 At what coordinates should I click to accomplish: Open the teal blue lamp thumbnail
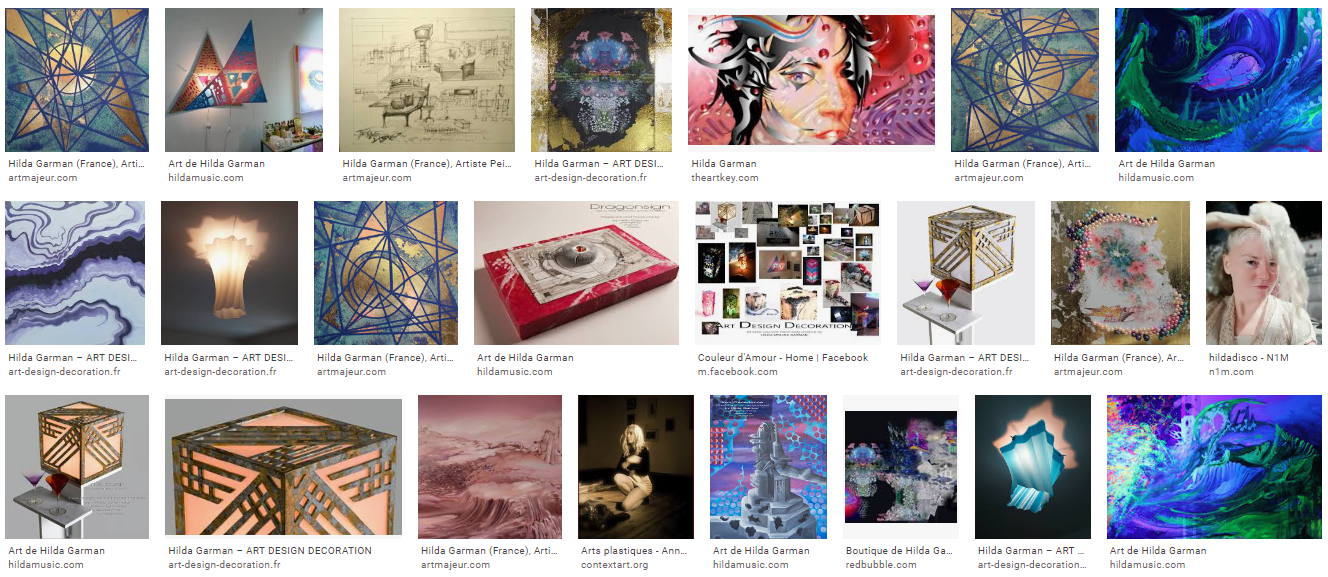point(1033,467)
